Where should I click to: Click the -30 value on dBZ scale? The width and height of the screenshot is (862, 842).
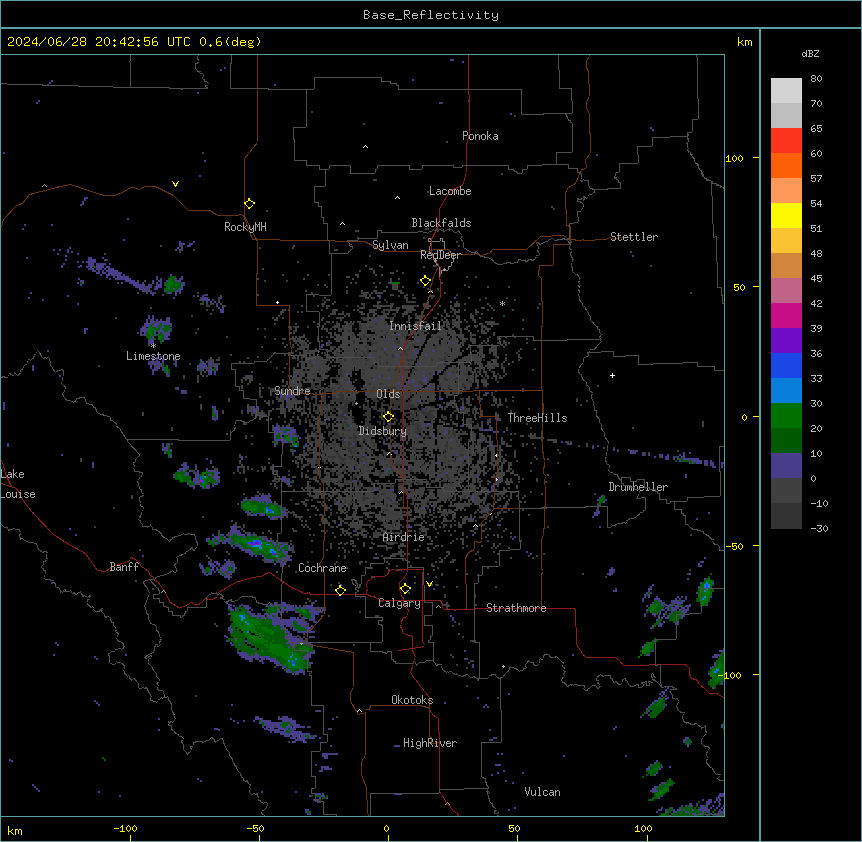pyautogui.click(x=819, y=528)
